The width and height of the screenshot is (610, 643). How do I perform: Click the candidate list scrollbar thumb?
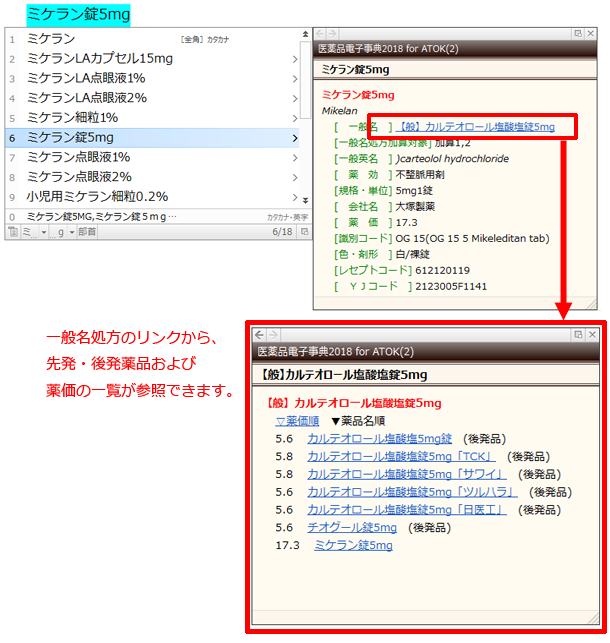tap(305, 80)
